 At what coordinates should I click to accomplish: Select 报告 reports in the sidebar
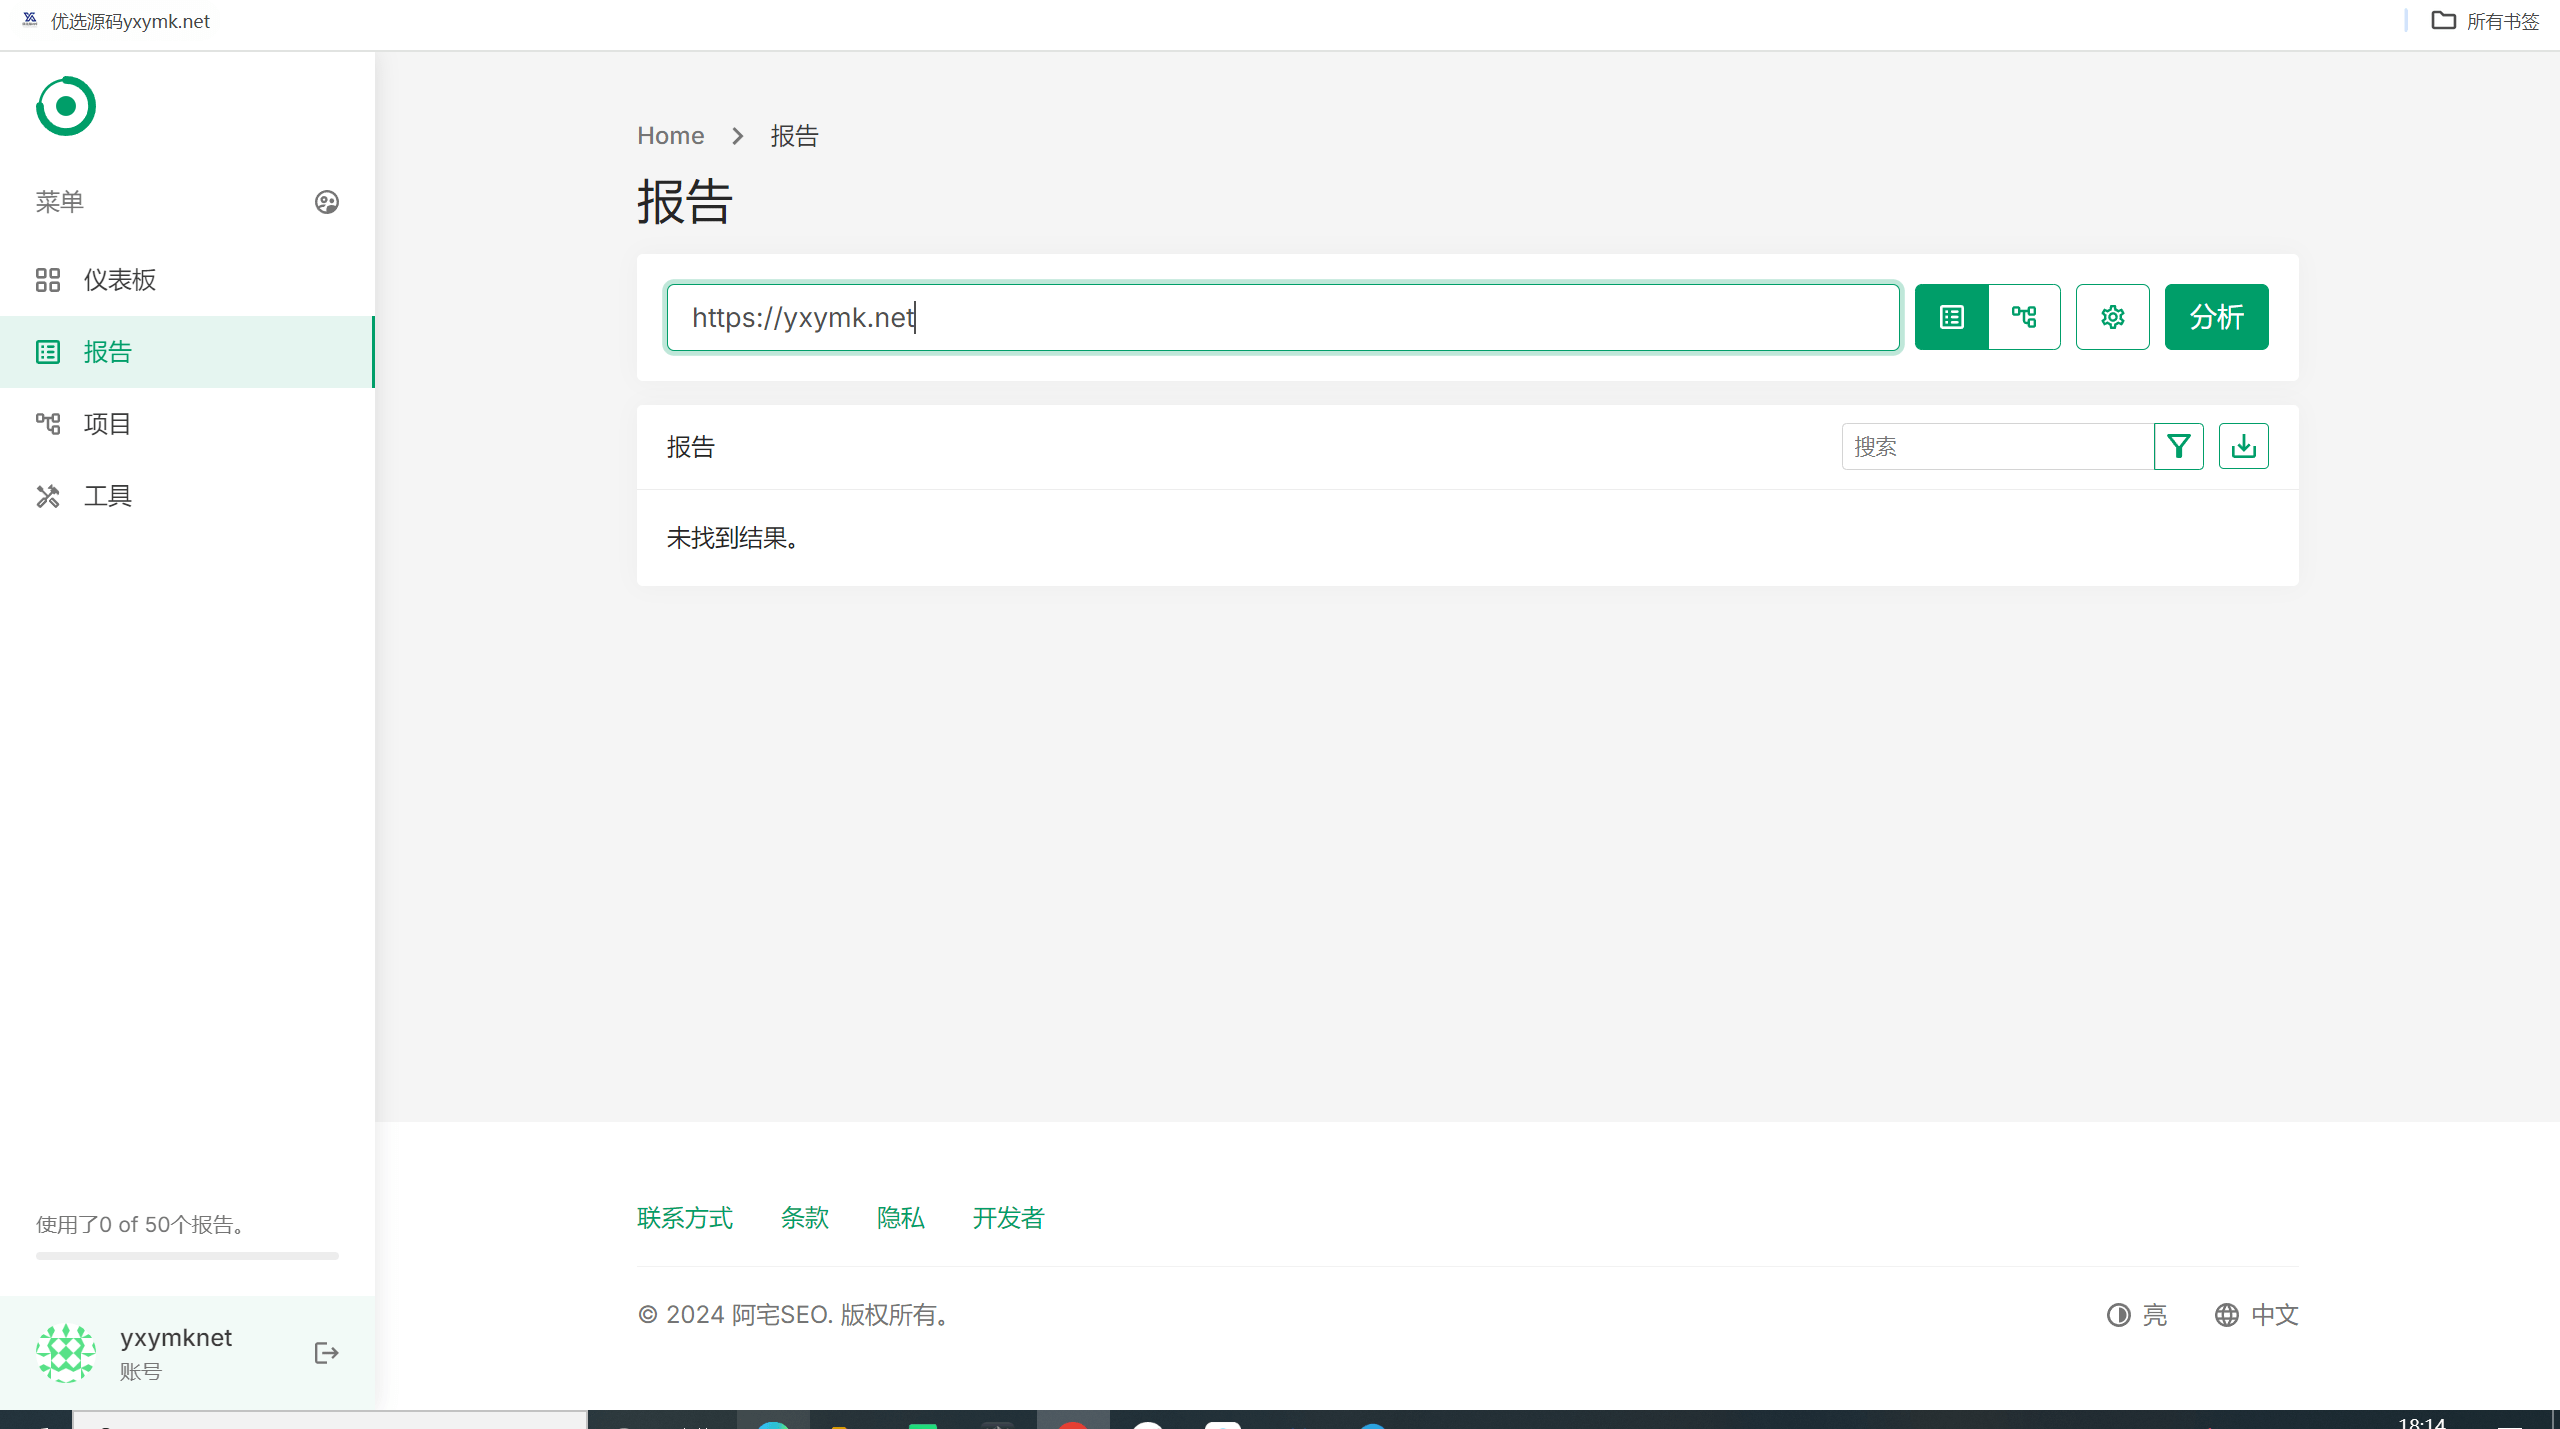click(x=187, y=352)
